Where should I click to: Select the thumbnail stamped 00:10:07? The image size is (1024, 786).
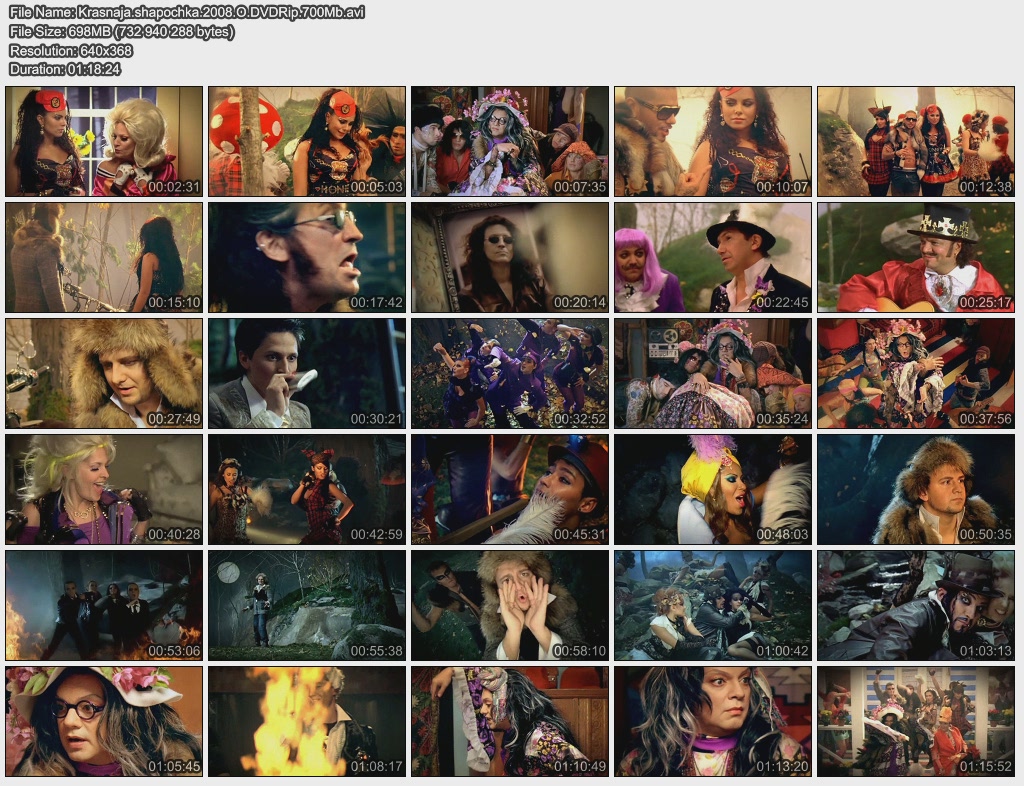713,142
